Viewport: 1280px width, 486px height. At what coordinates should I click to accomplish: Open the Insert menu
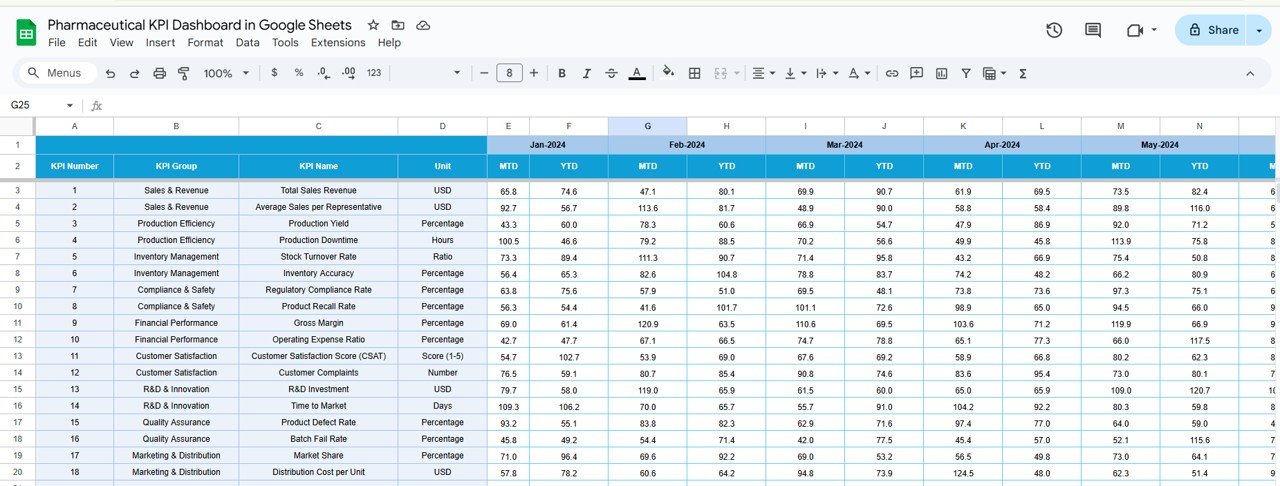click(x=160, y=43)
